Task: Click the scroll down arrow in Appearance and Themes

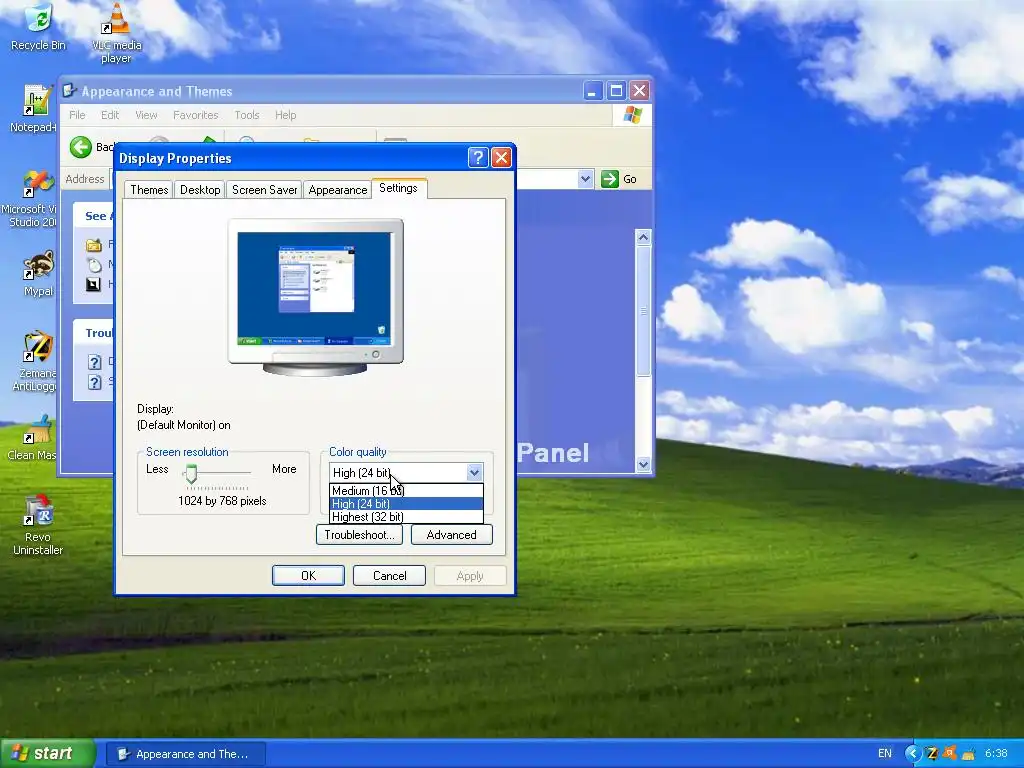Action: [x=643, y=464]
